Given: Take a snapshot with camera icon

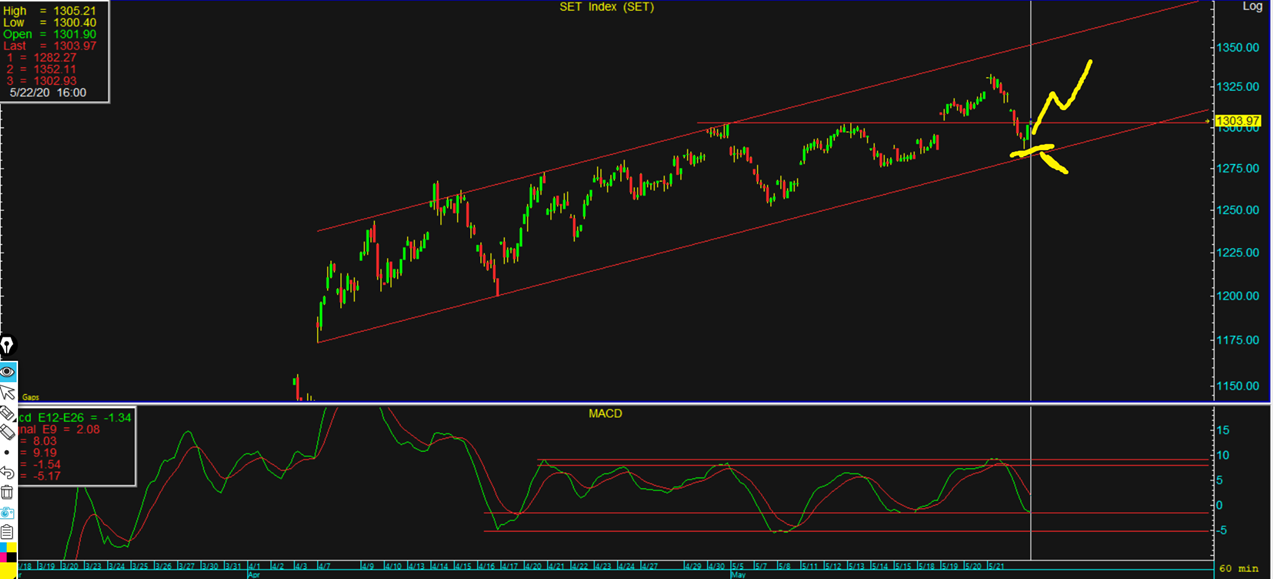Looking at the screenshot, I should [7, 511].
